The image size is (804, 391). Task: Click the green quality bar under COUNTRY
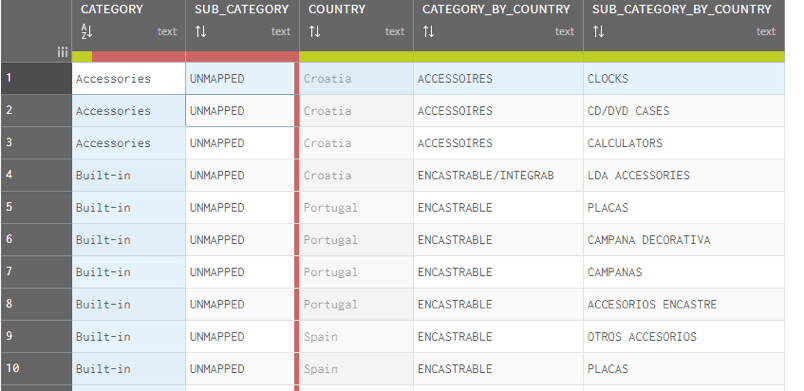point(356,56)
